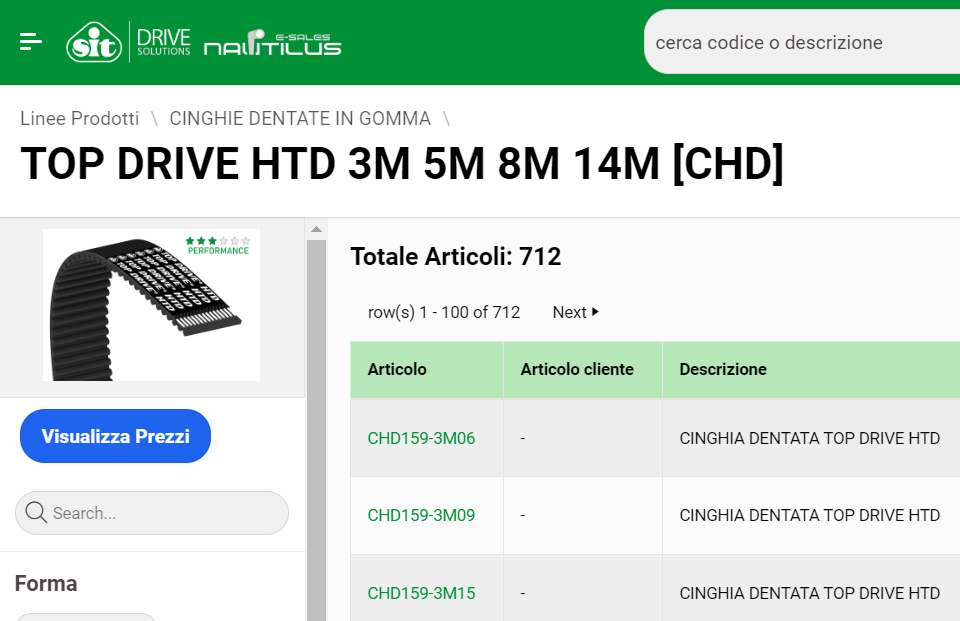Sort by the Articolo column header
The width and height of the screenshot is (960, 621).
[x=397, y=369]
